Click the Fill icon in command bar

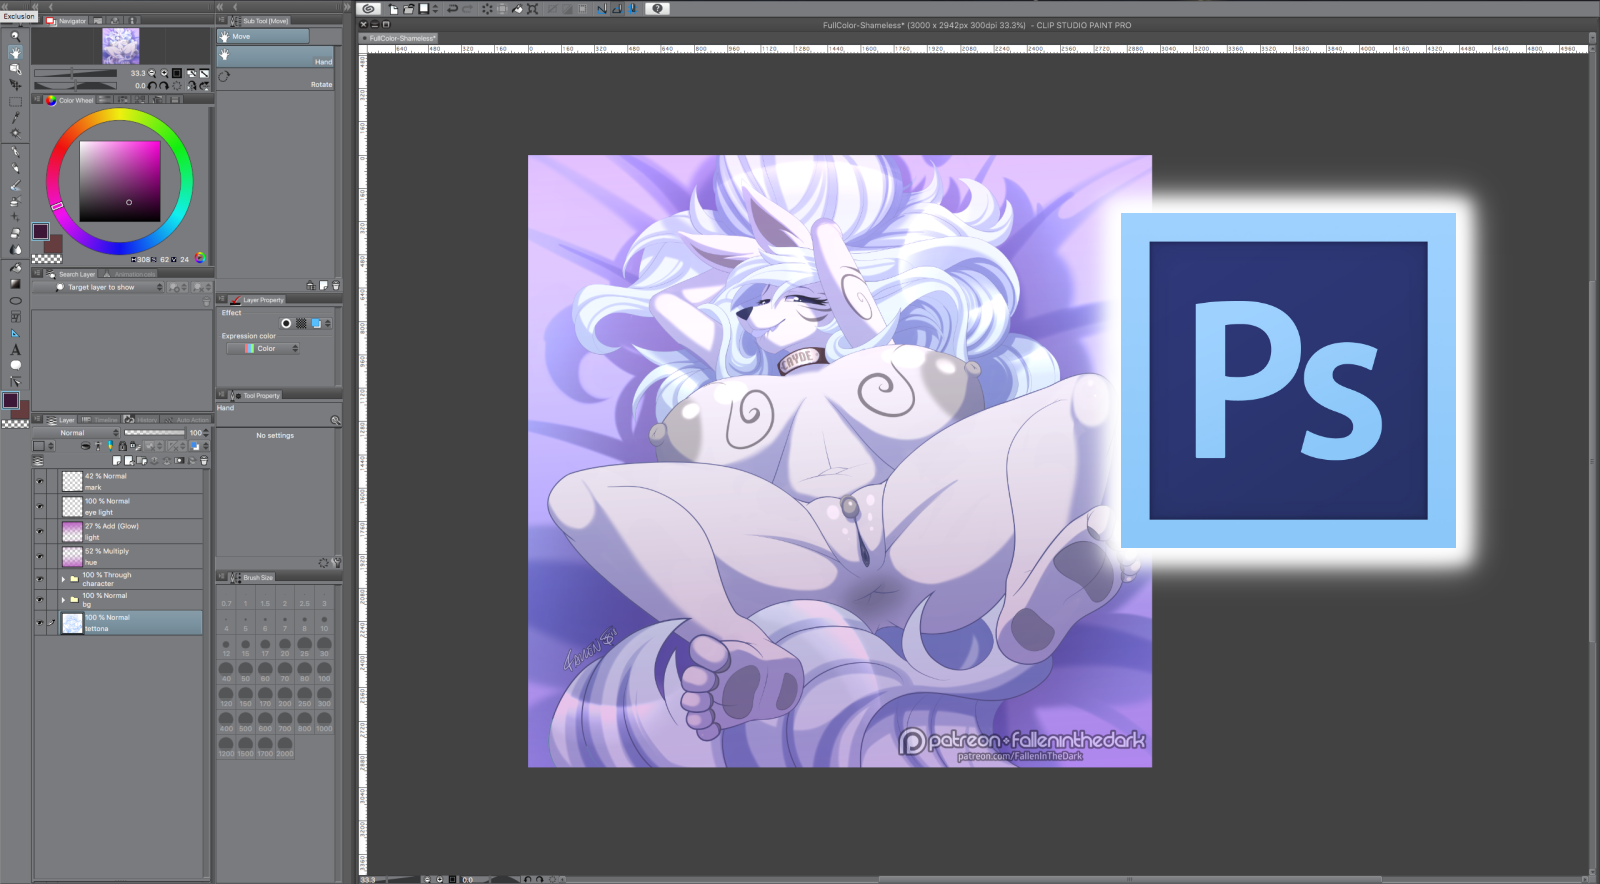coord(517,9)
